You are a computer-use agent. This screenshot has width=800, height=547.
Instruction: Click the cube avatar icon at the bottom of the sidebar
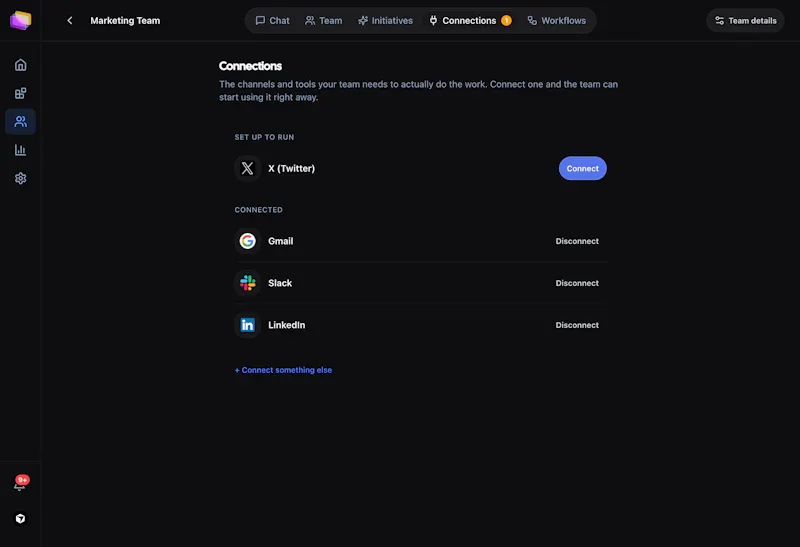pyautogui.click(x=20, y=518)
